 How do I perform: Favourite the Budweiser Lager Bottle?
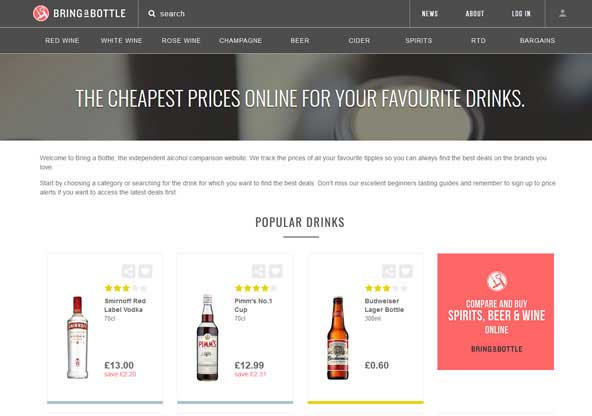tap(406, 271)
